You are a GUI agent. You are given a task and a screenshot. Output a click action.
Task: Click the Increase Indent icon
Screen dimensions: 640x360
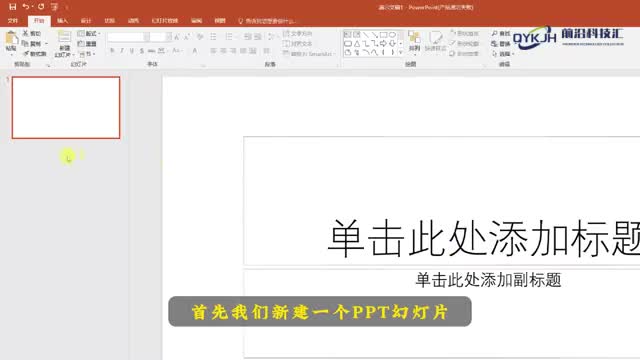pyautogui.click(x=258, y=37)
